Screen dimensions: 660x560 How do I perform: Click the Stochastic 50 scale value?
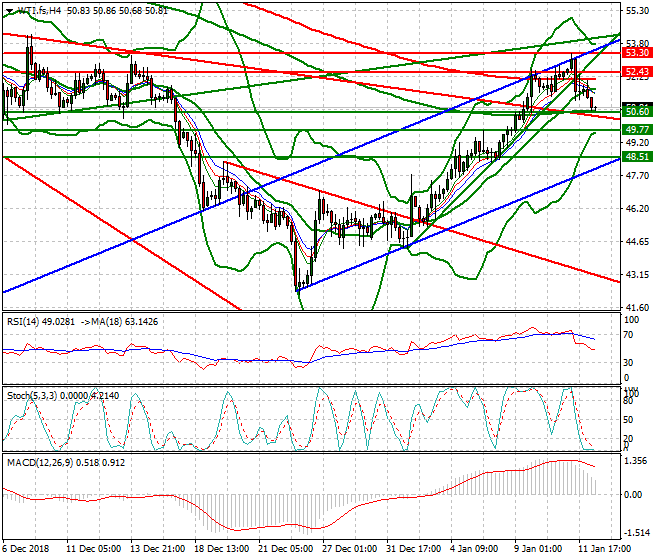(x=628, y=420)
